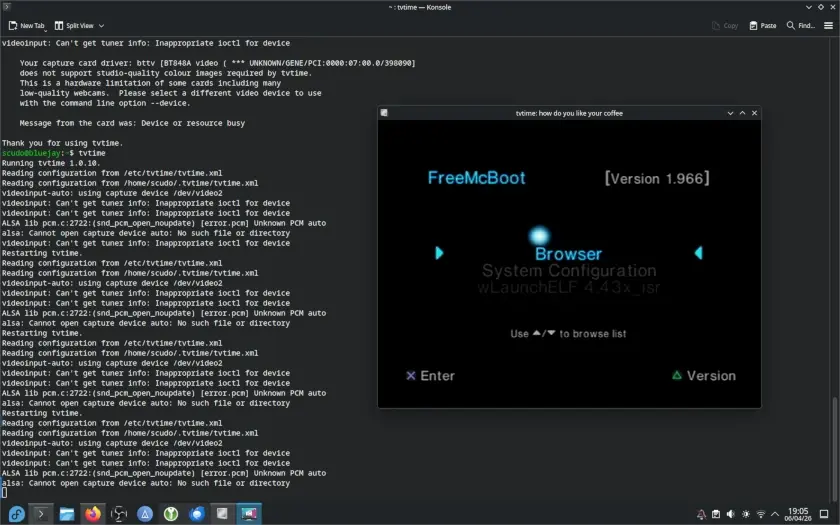Viewport: 840px width, 525px height.
Task: Click the X Enter prompt
Action: click(x=430, y=376)
